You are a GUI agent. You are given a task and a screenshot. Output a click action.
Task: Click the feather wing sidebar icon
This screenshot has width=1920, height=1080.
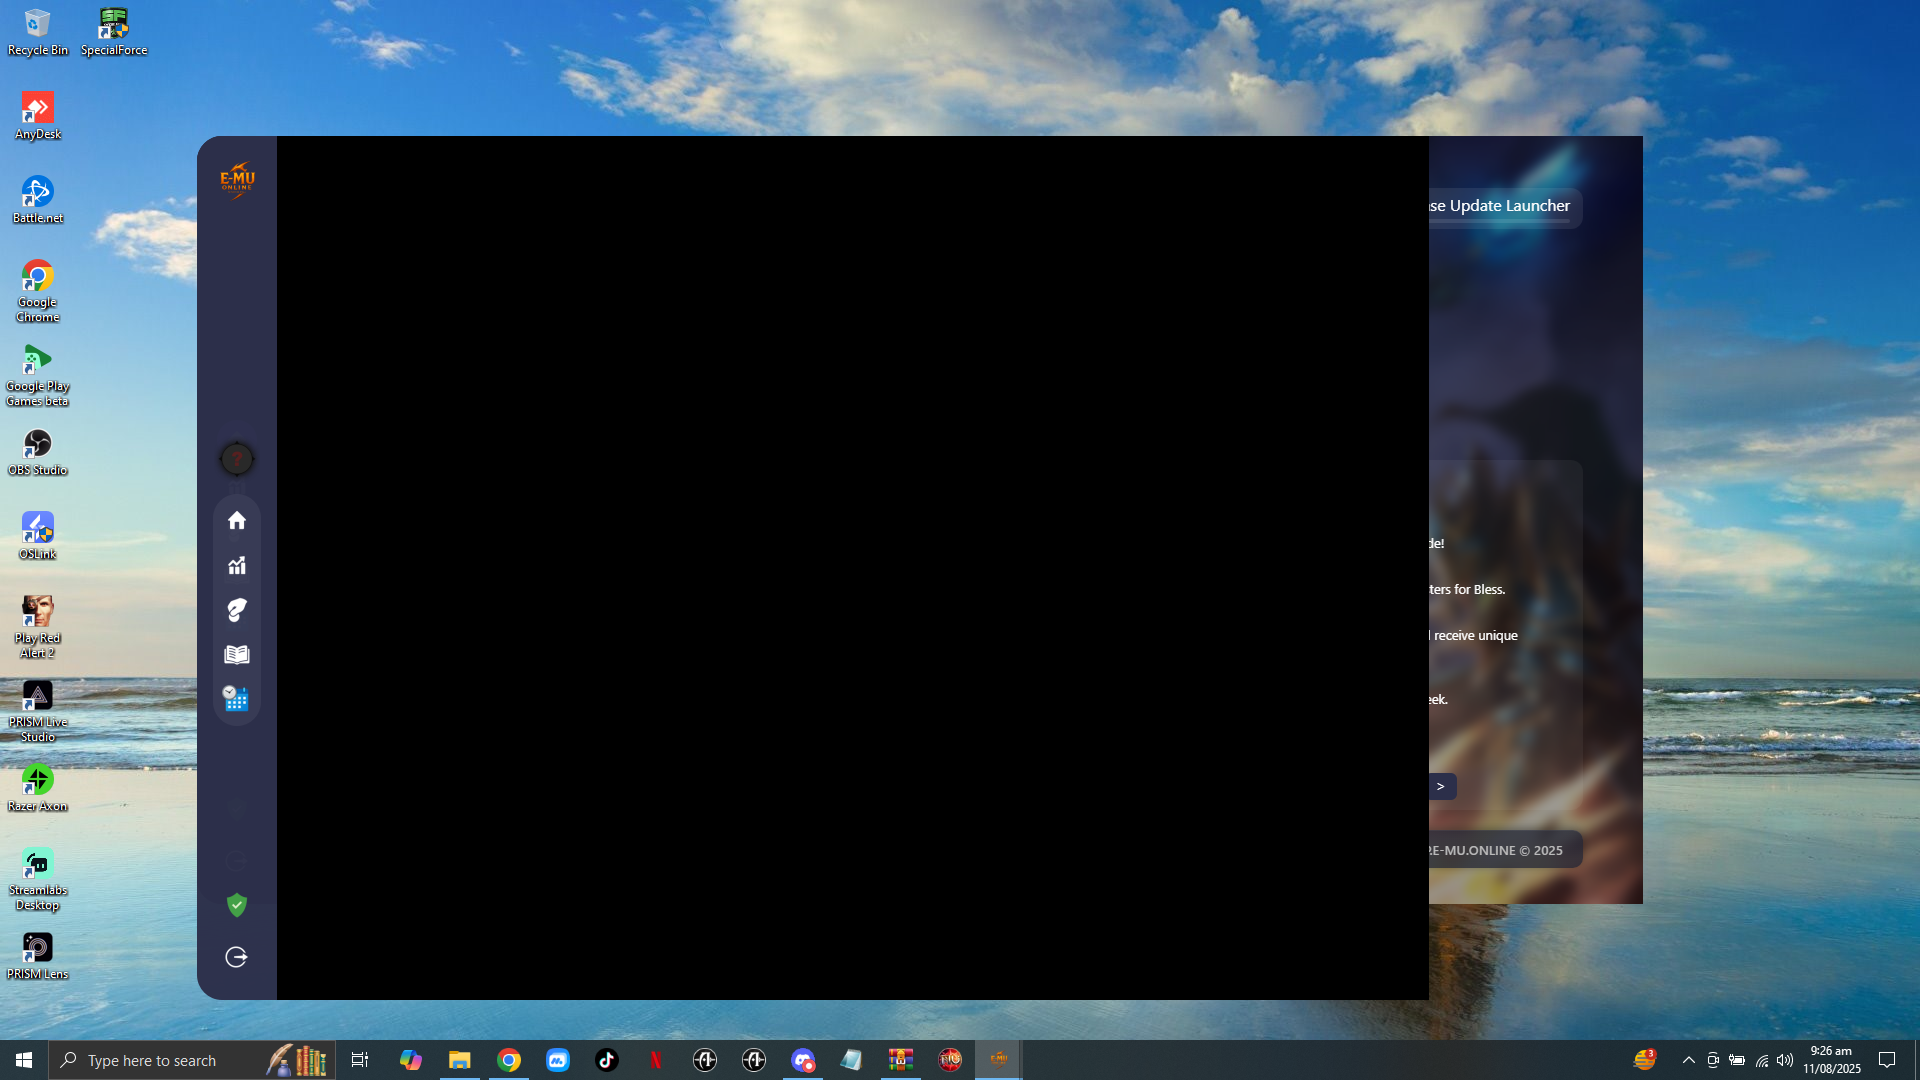tap(237, 610)
